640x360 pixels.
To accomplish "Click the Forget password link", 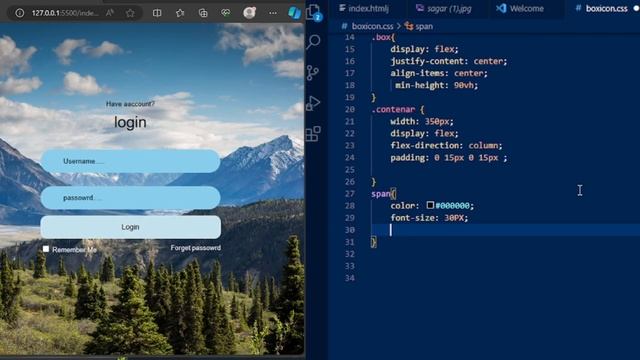I will 196,248.
